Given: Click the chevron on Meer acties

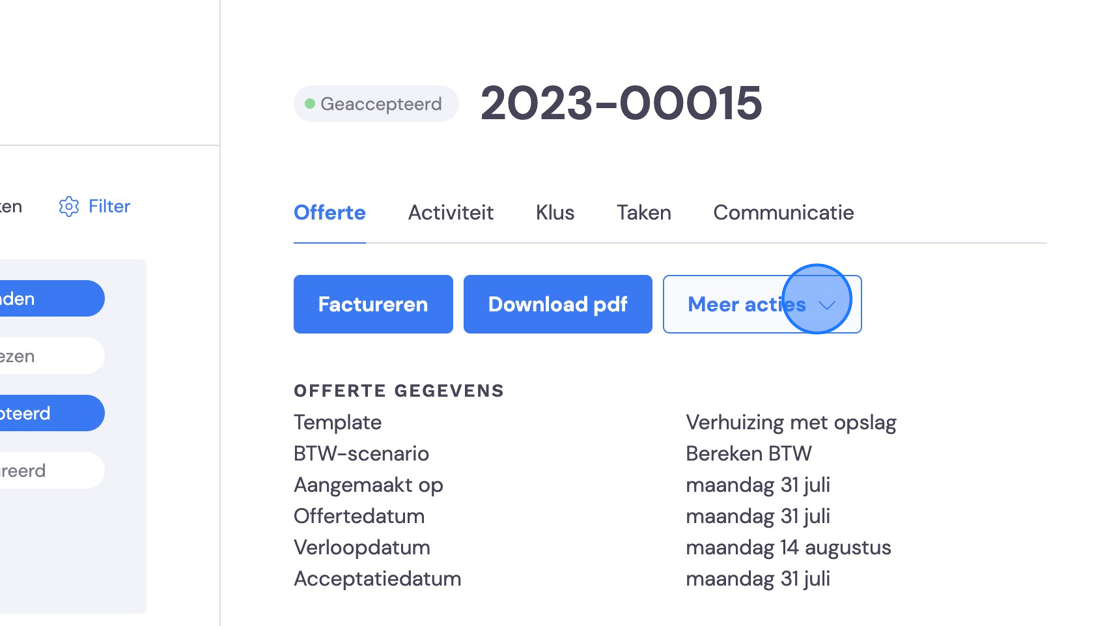Looking at the screenshot, I should tap(826, 305).
